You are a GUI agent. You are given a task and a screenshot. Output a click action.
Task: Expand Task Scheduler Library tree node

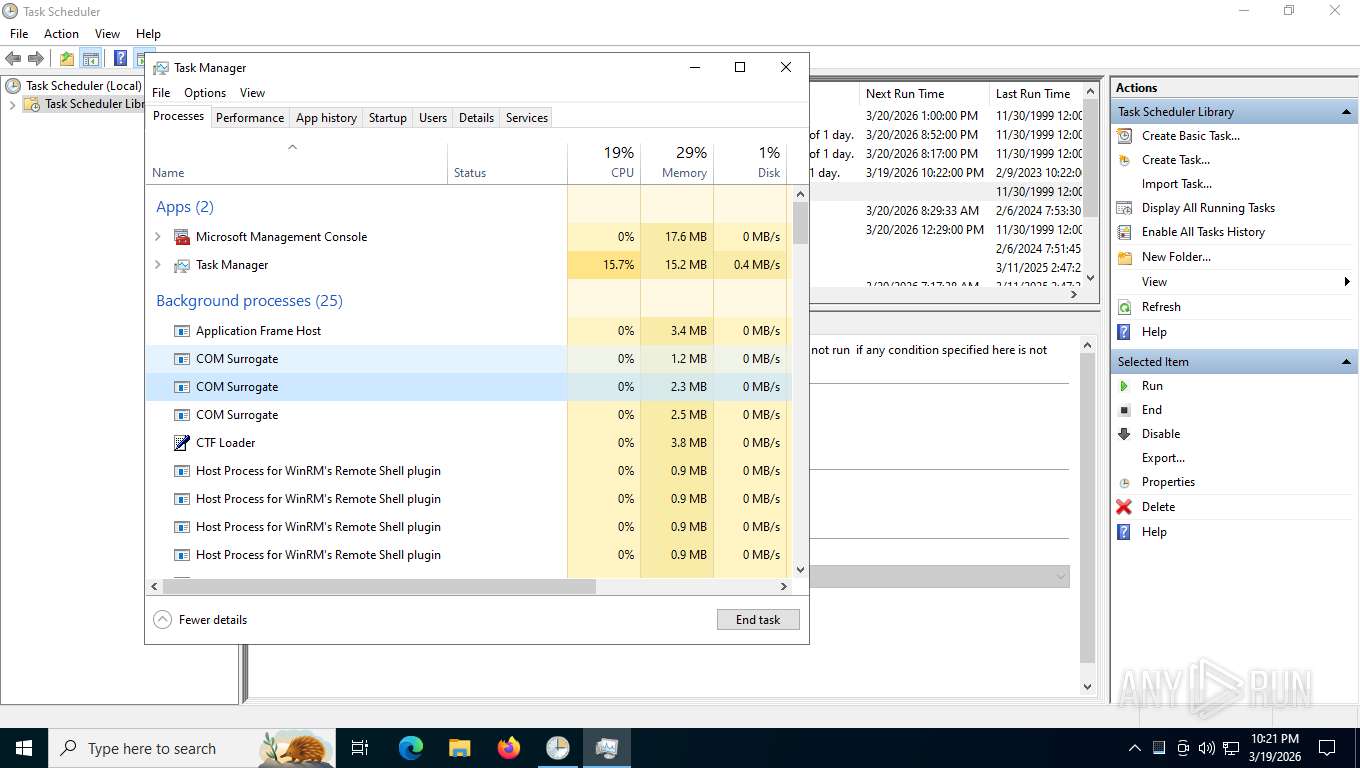tap(13, 104)
